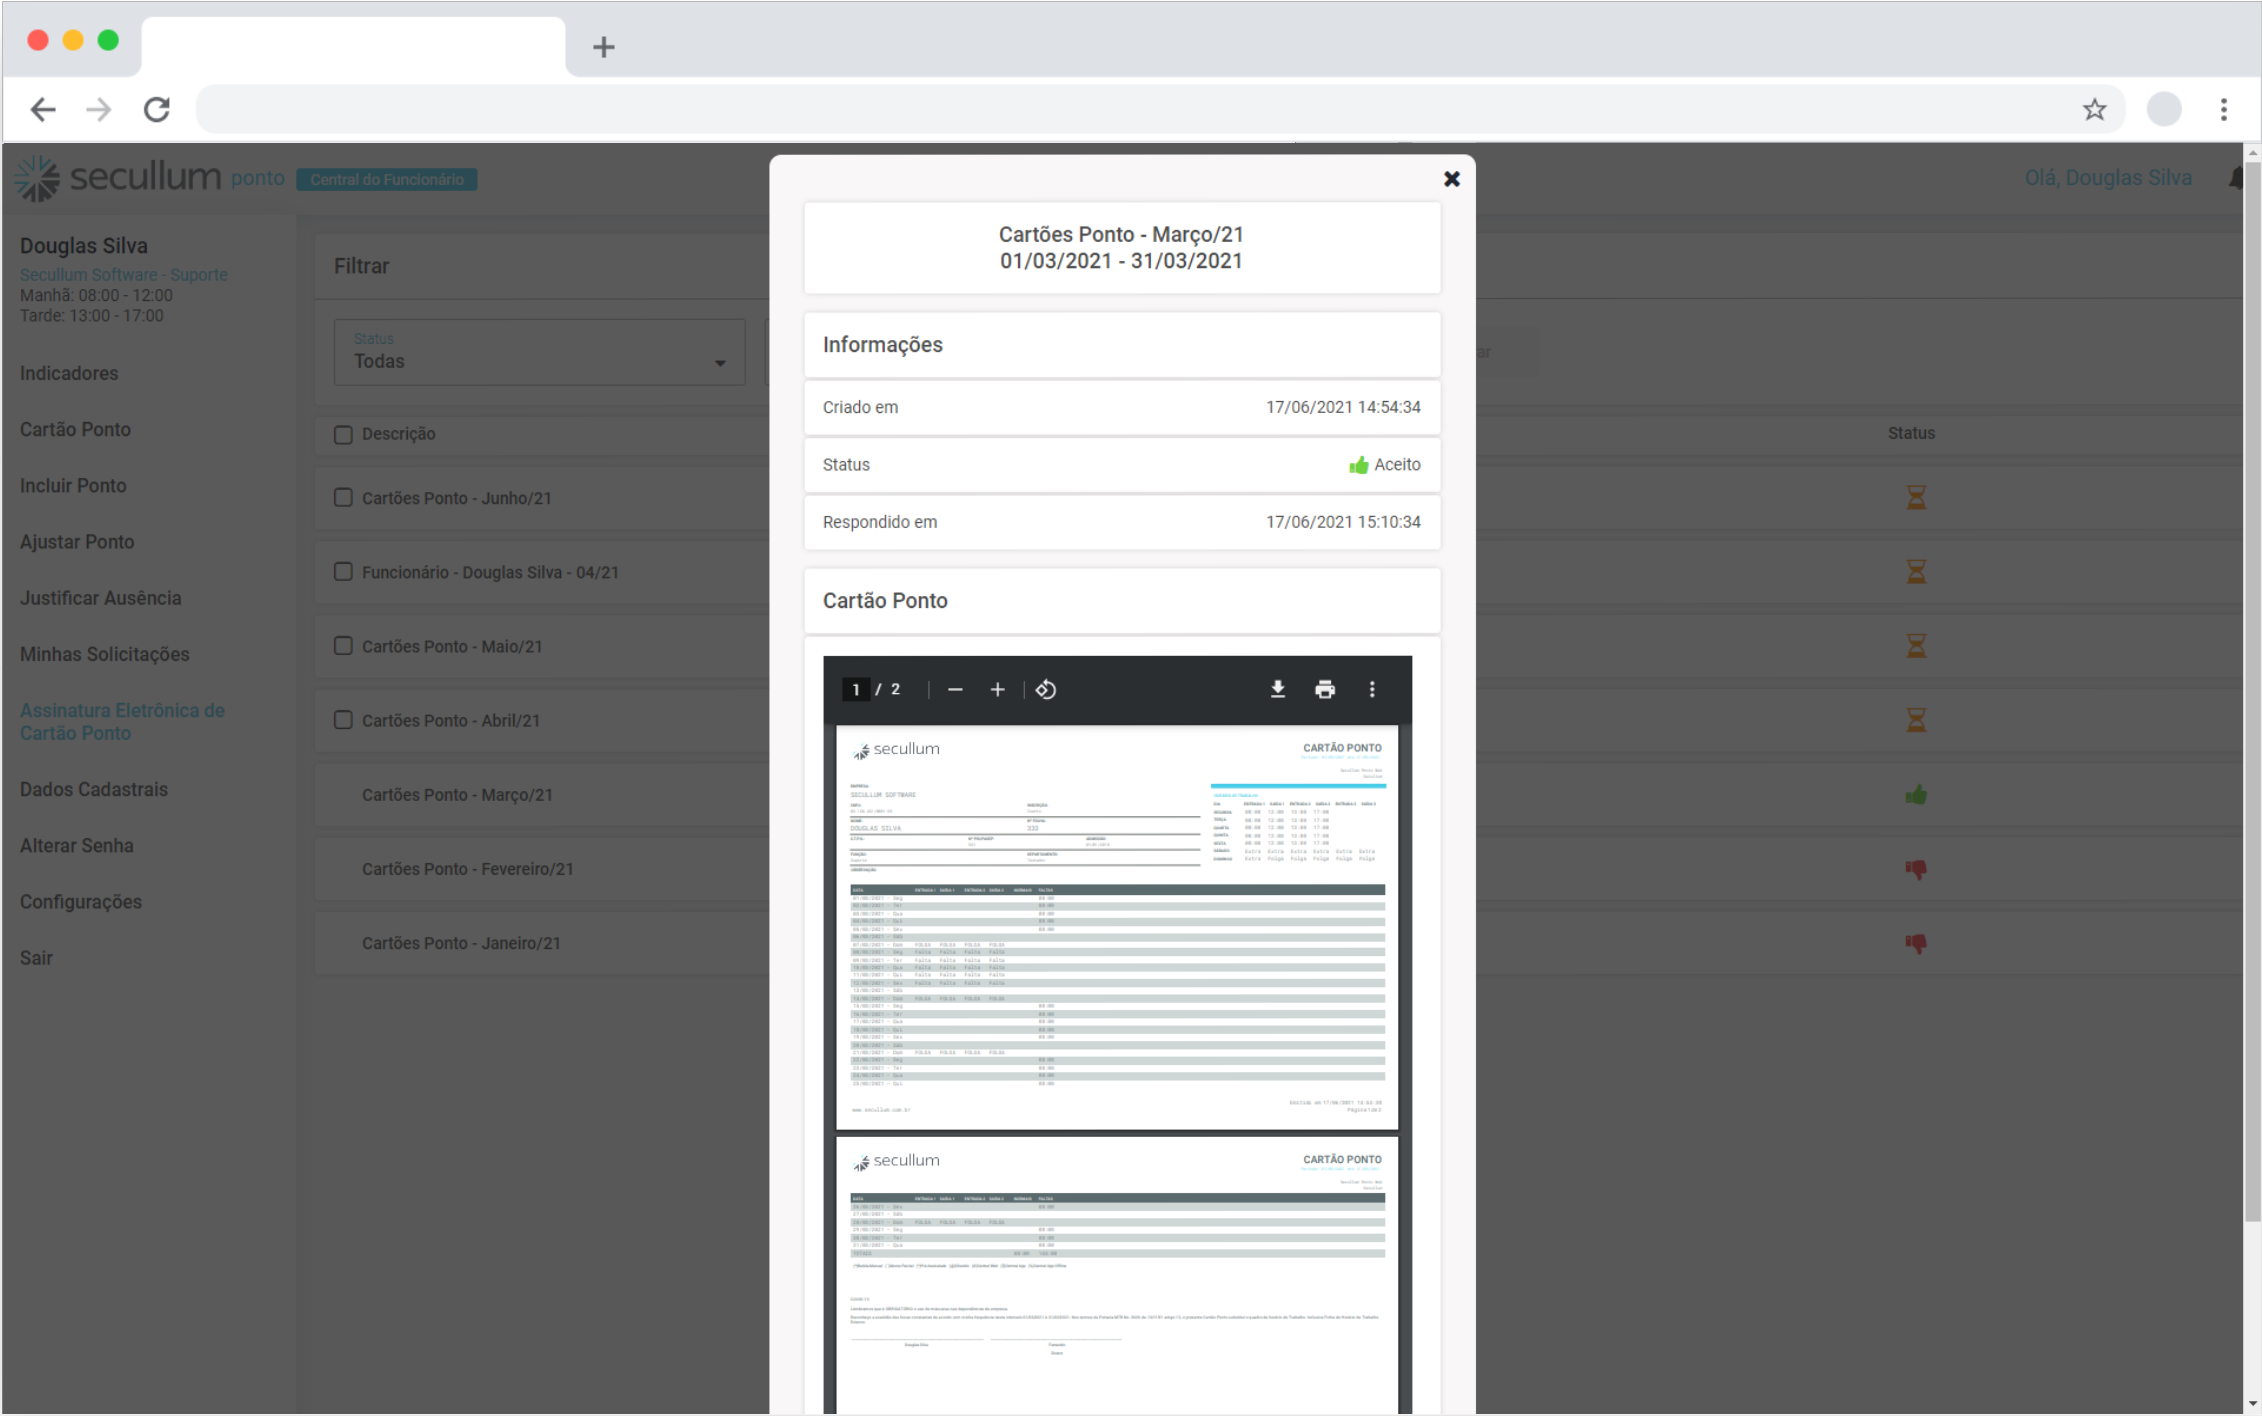Expand the Status Todas dropdown
The image size is (2262, 1416).
(540, 353)
